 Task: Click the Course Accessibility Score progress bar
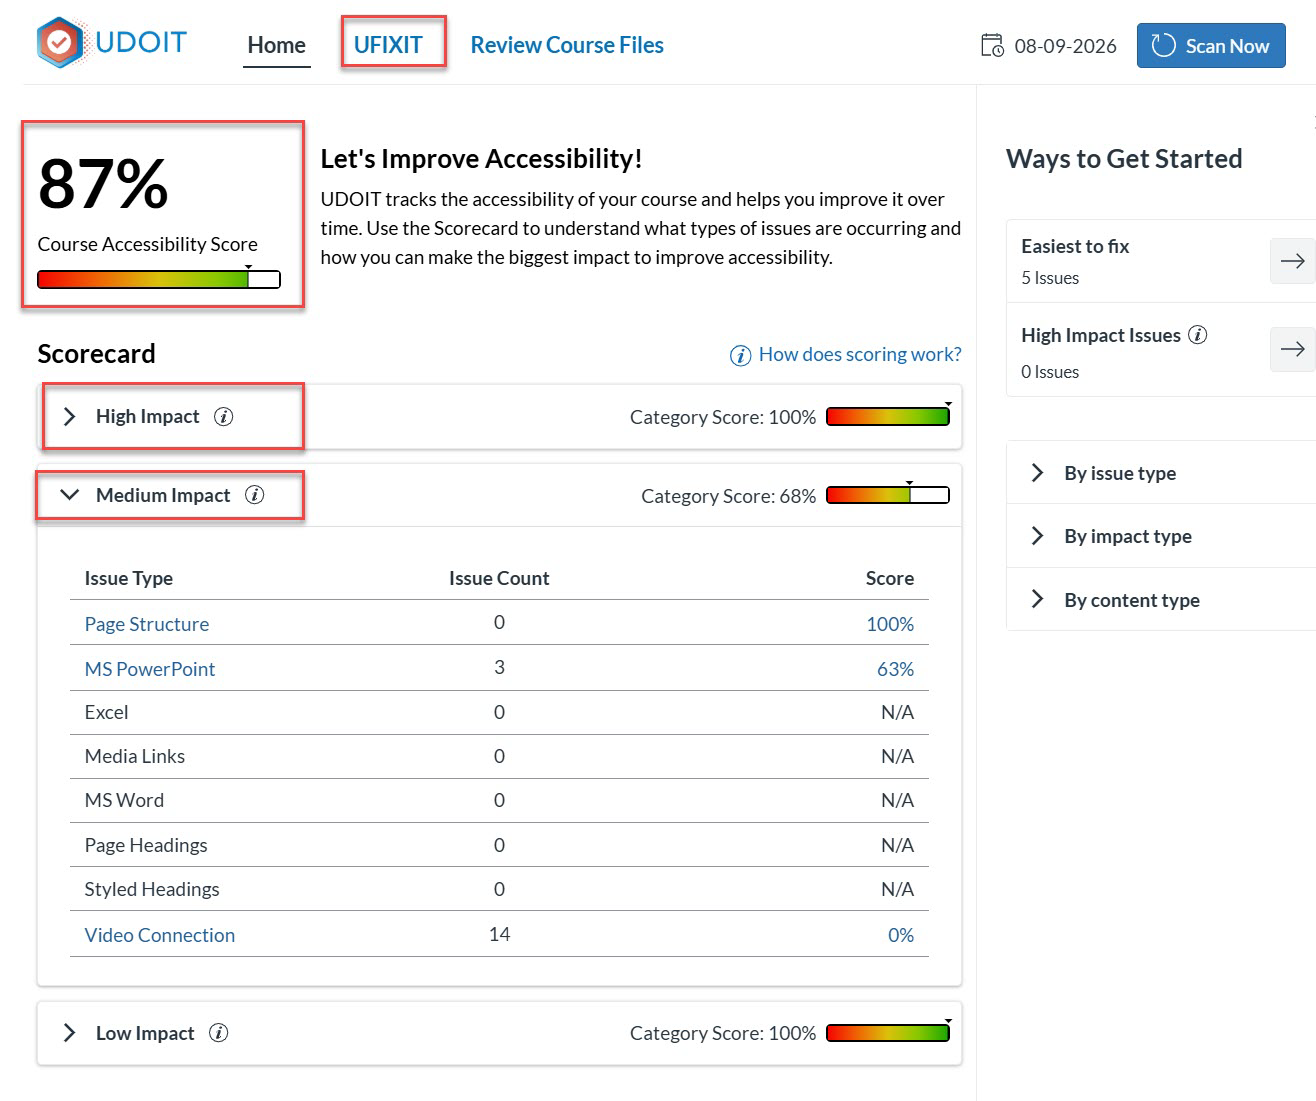(x=159, y=280)
